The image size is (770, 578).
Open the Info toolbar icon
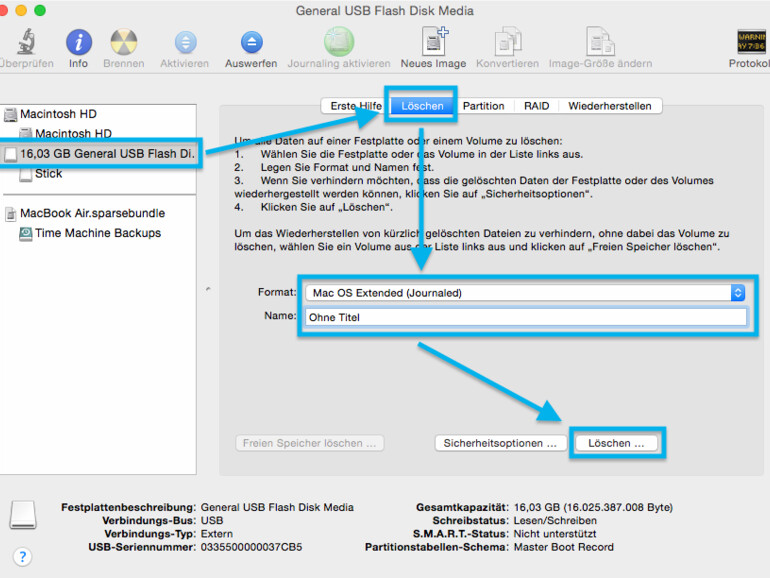coord(79,42)
